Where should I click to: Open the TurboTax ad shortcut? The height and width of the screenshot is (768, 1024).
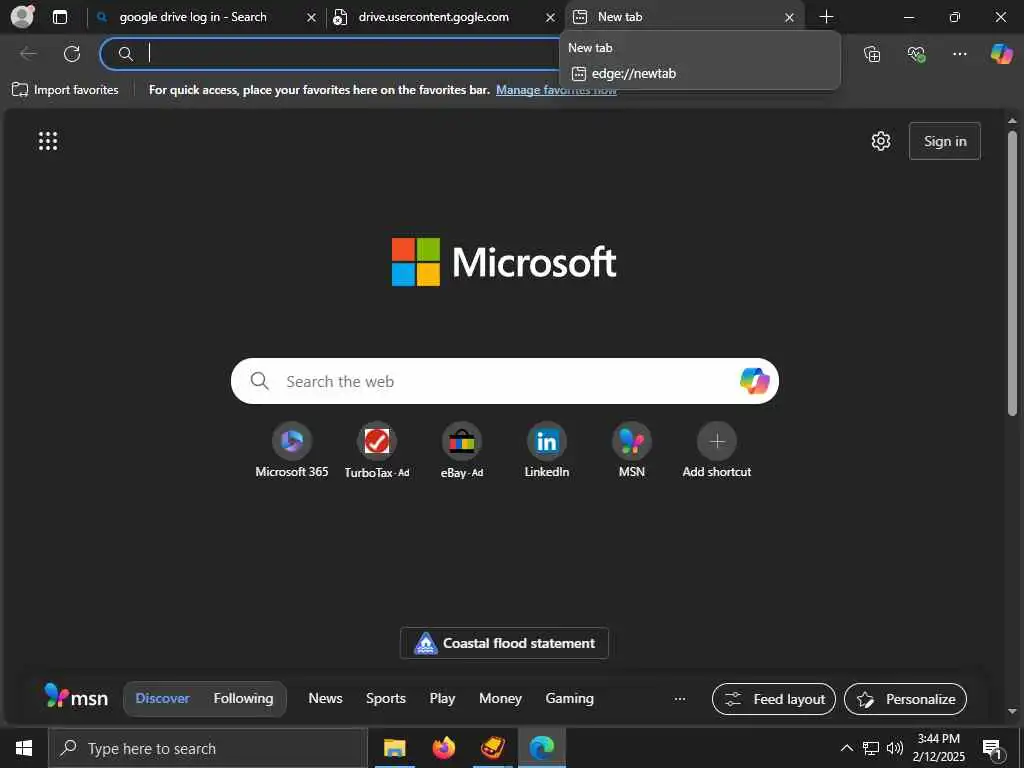pos(377,451)
